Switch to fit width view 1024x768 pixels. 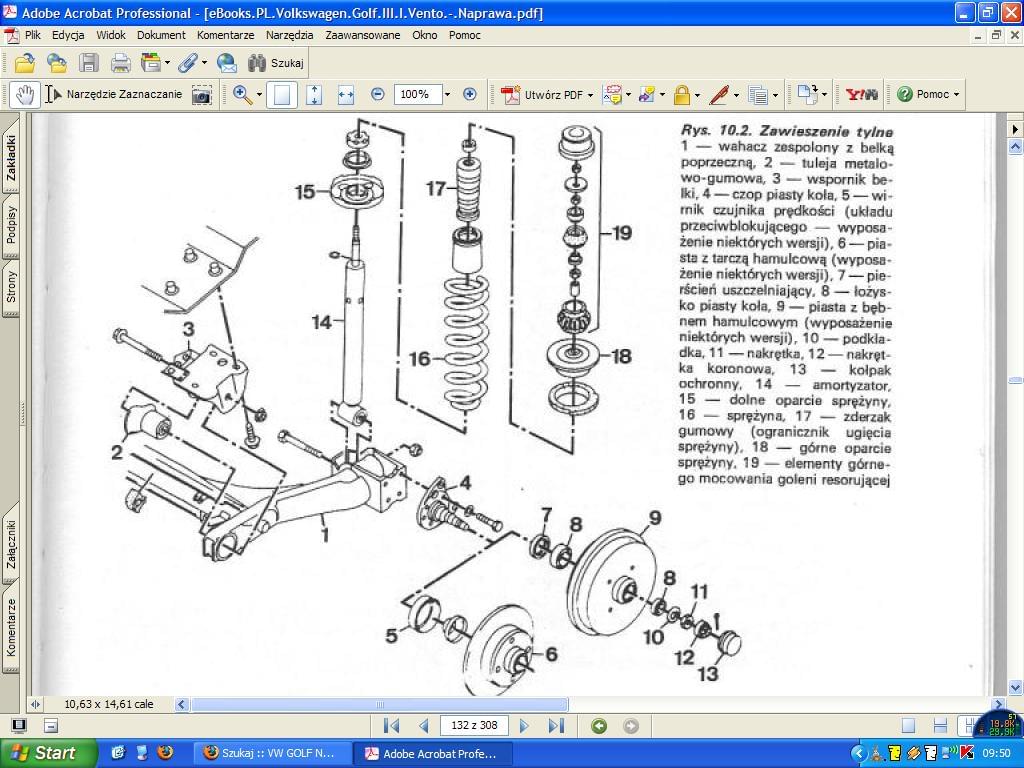pyautogui.click(x=345, y=95)
